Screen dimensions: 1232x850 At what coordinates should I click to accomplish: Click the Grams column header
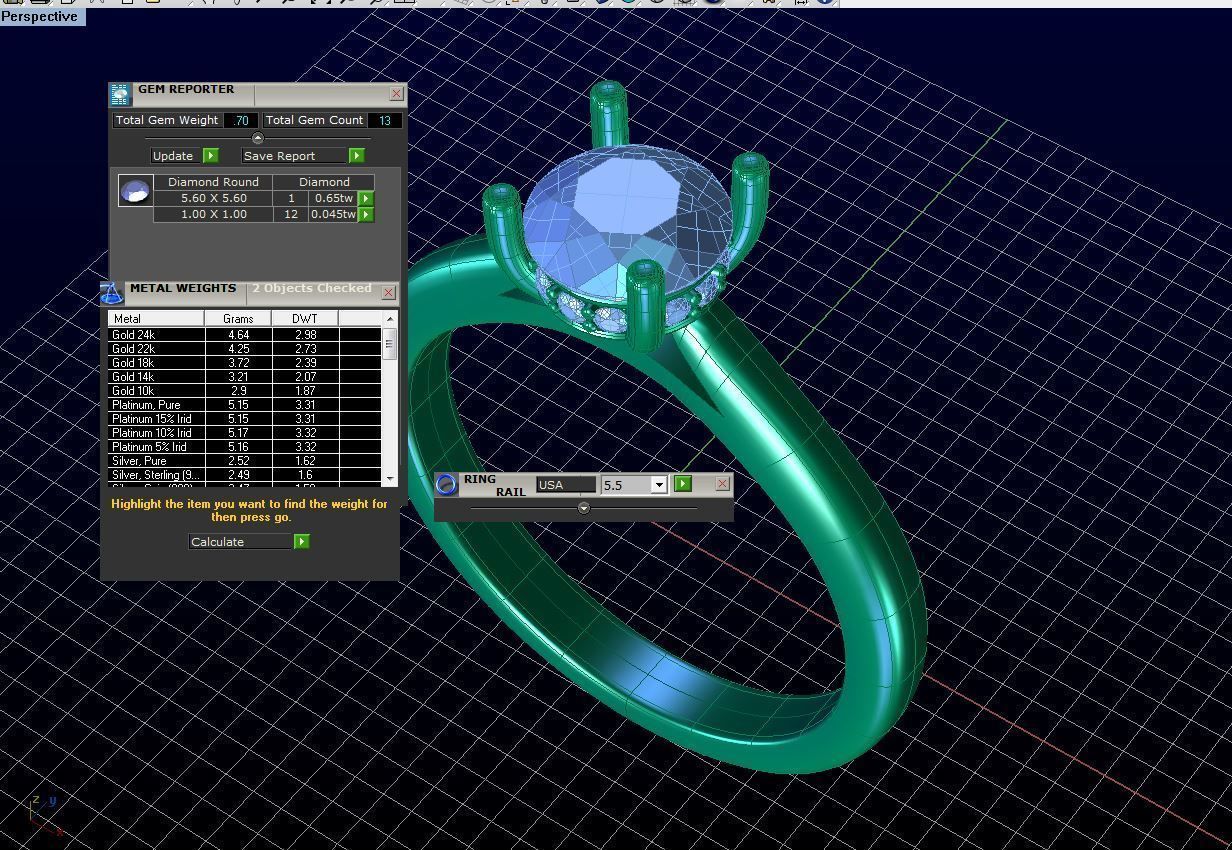[x=238, y=318]
